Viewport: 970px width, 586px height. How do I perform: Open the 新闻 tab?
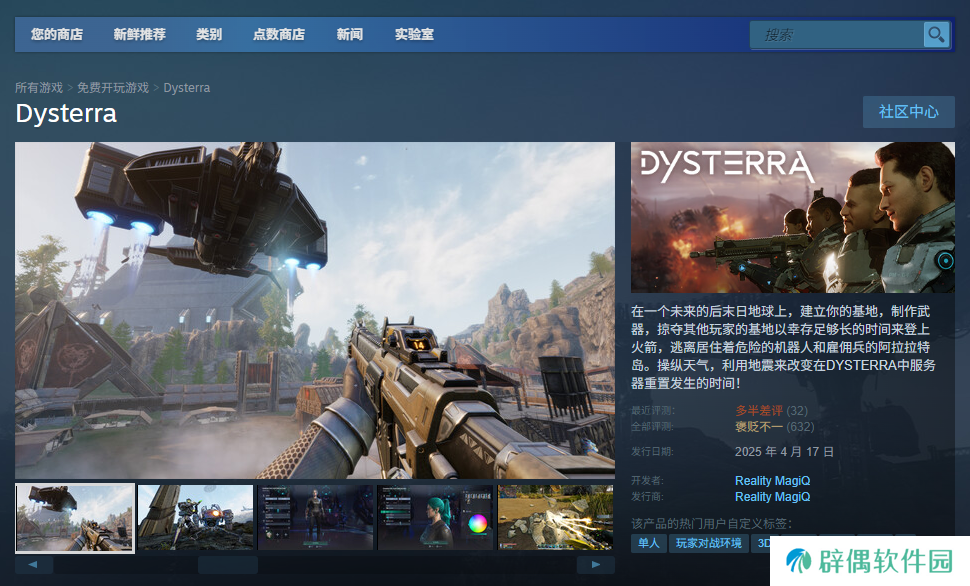350,34
